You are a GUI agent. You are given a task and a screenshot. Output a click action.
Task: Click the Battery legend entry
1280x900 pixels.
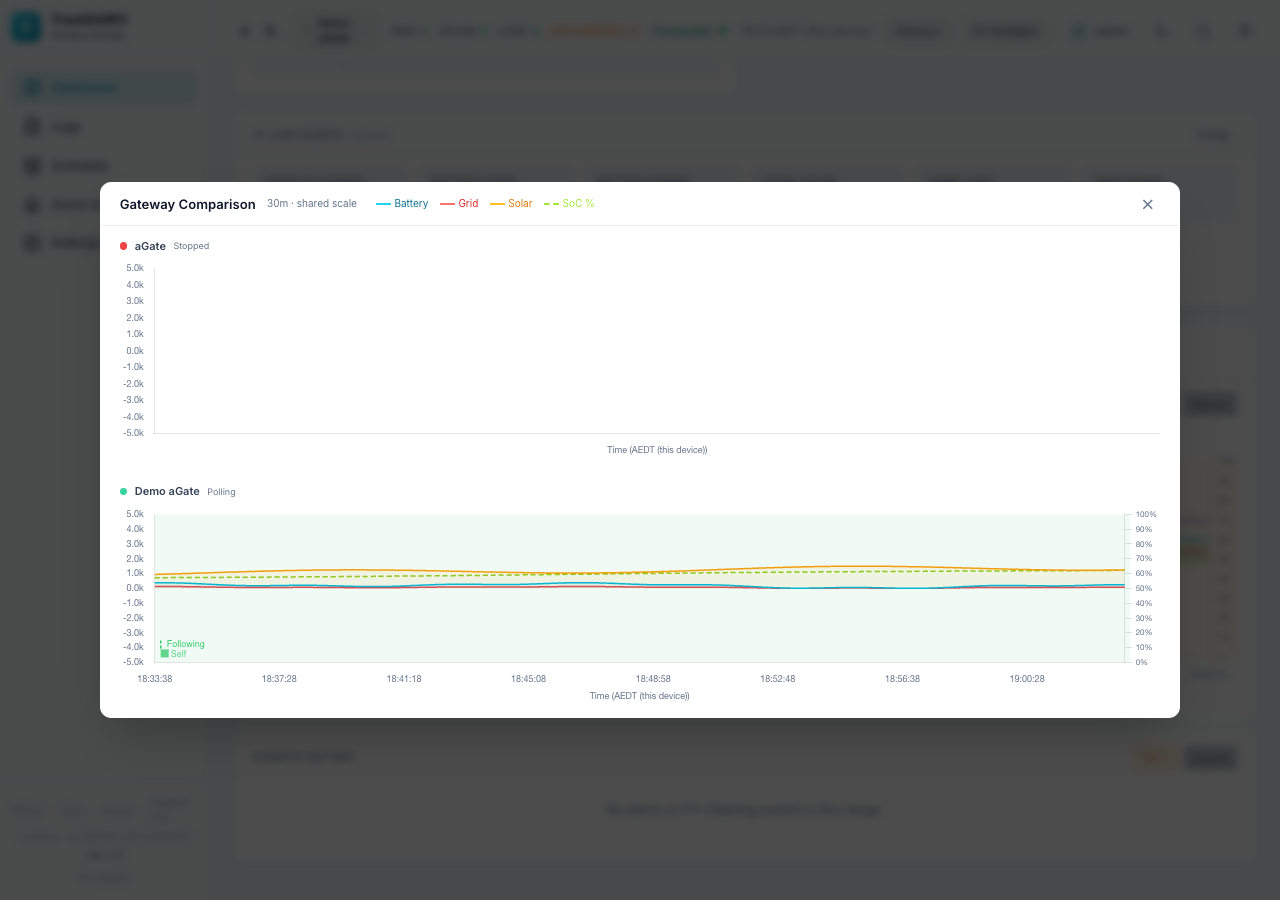pos(402,204)
